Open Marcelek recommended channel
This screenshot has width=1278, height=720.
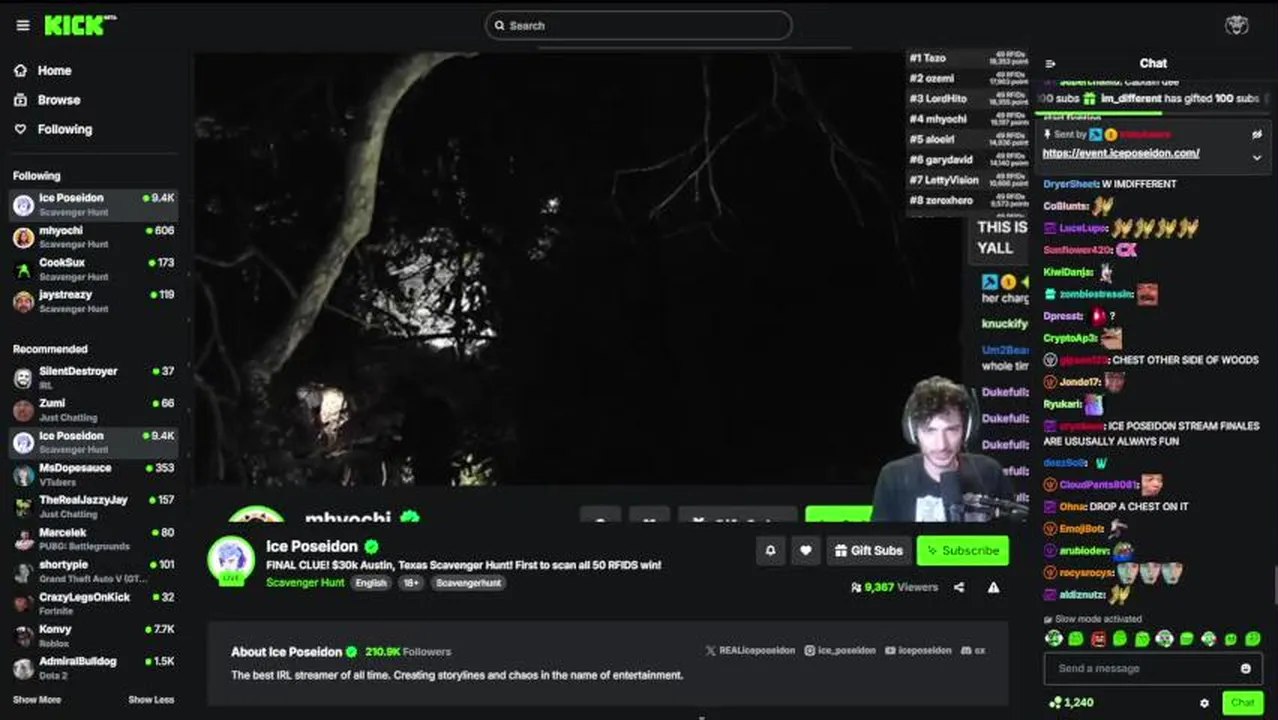(93, 539)
